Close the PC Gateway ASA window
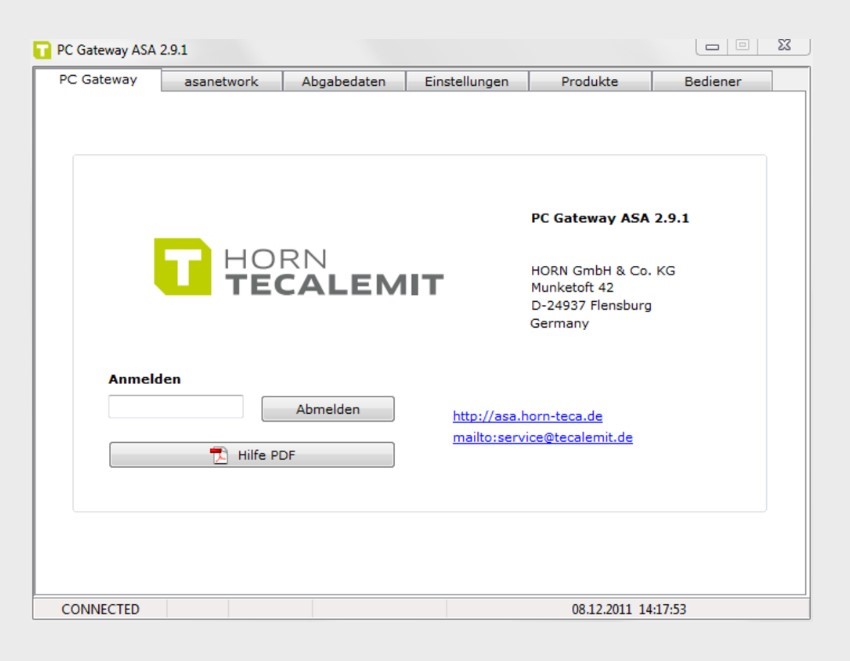This screenshot has height=661, width=850. [x=784, y=46]
